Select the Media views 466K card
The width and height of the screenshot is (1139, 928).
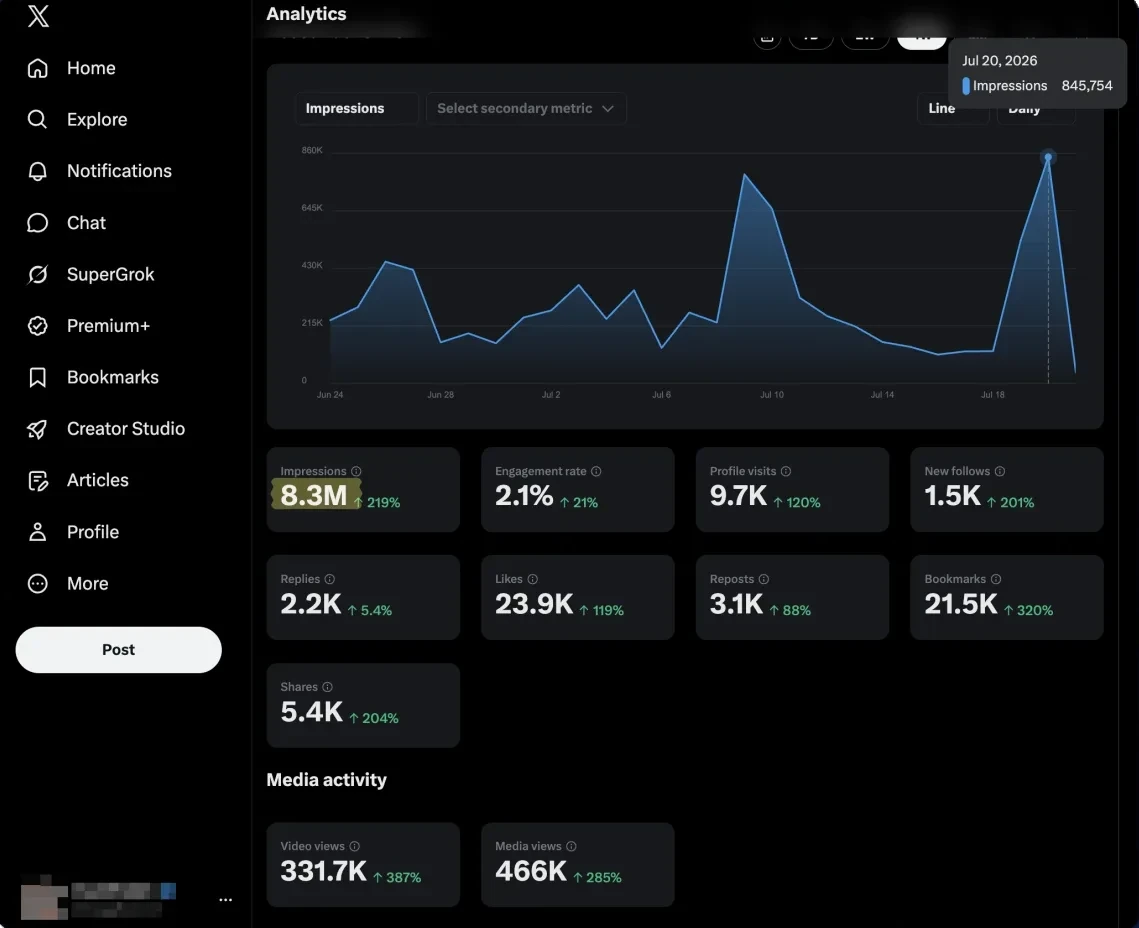577,865
